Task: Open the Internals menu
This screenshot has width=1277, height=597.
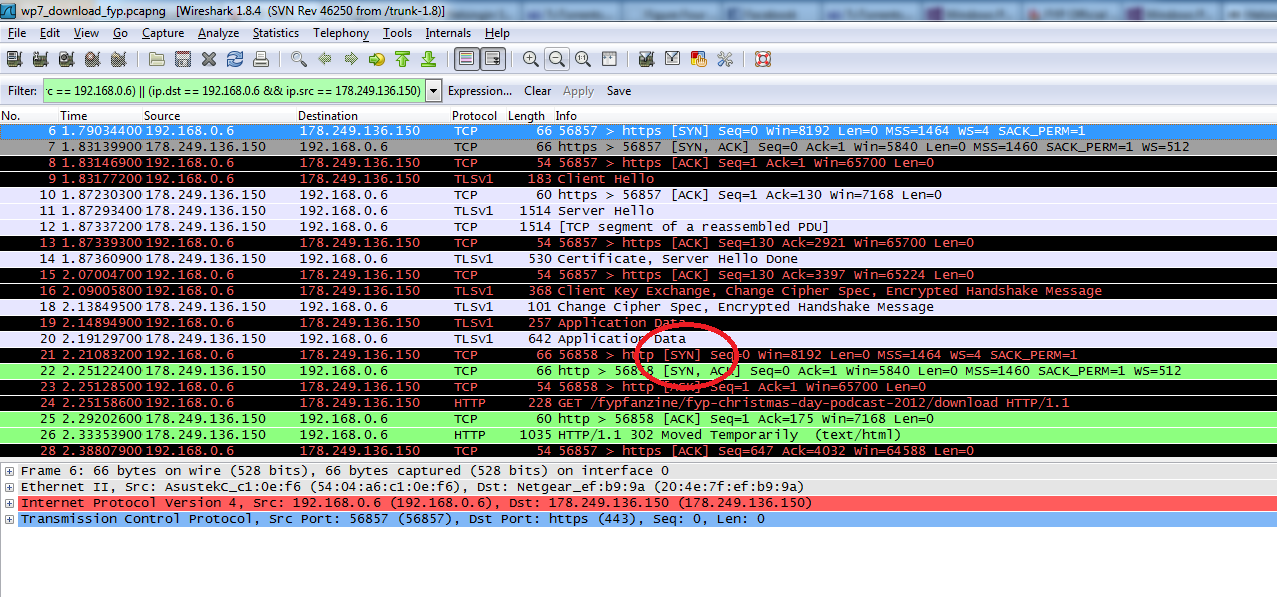Action: (448, 33)
